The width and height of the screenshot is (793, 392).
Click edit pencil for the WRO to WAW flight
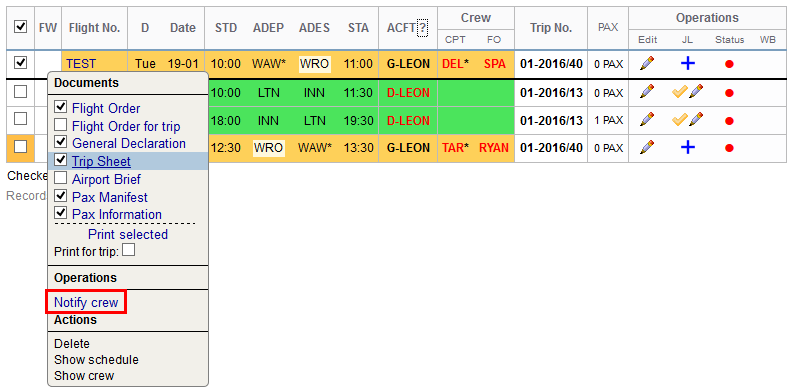[647, 148]
